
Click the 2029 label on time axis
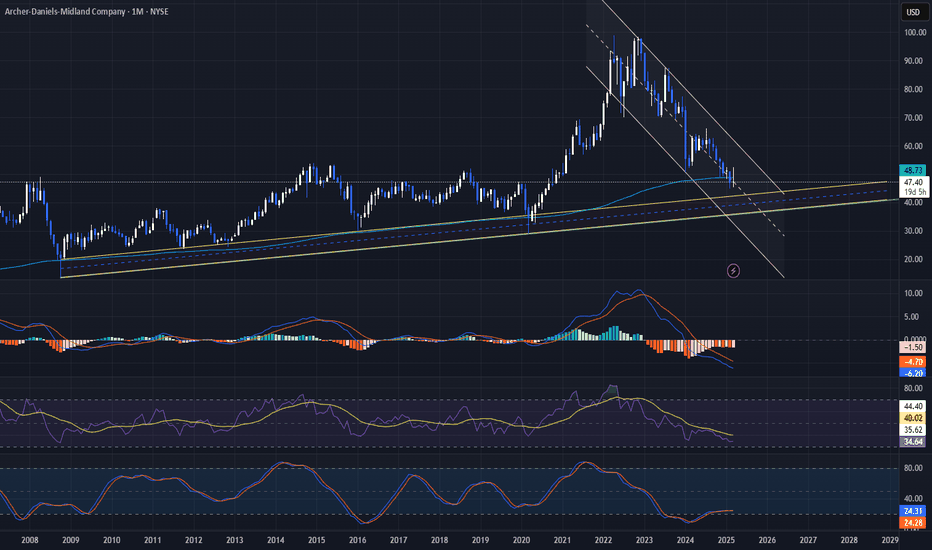coord(890,540)
